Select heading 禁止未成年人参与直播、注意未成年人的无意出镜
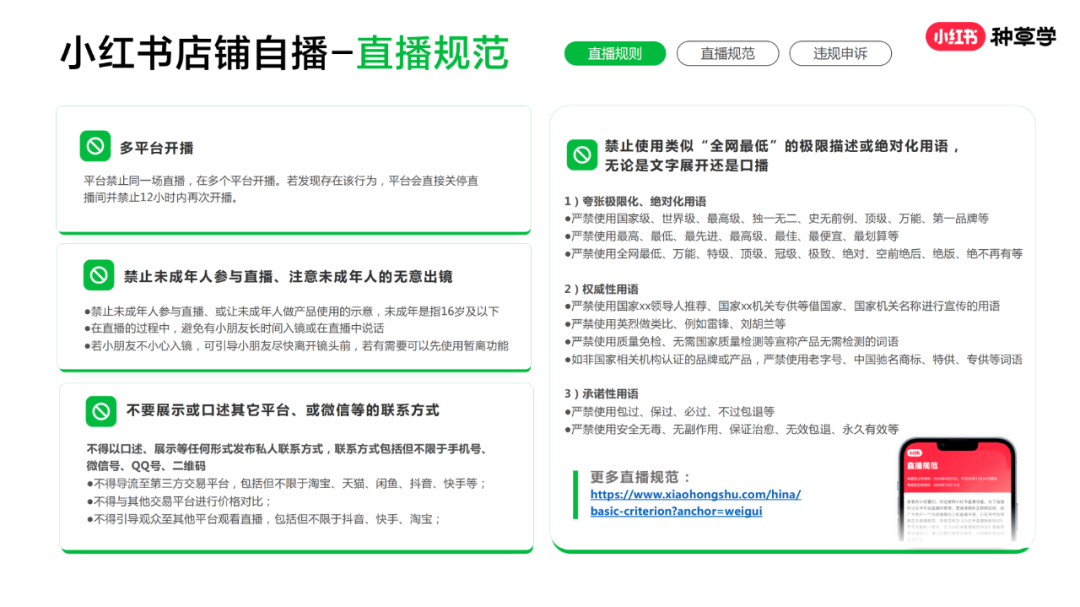 288,277
